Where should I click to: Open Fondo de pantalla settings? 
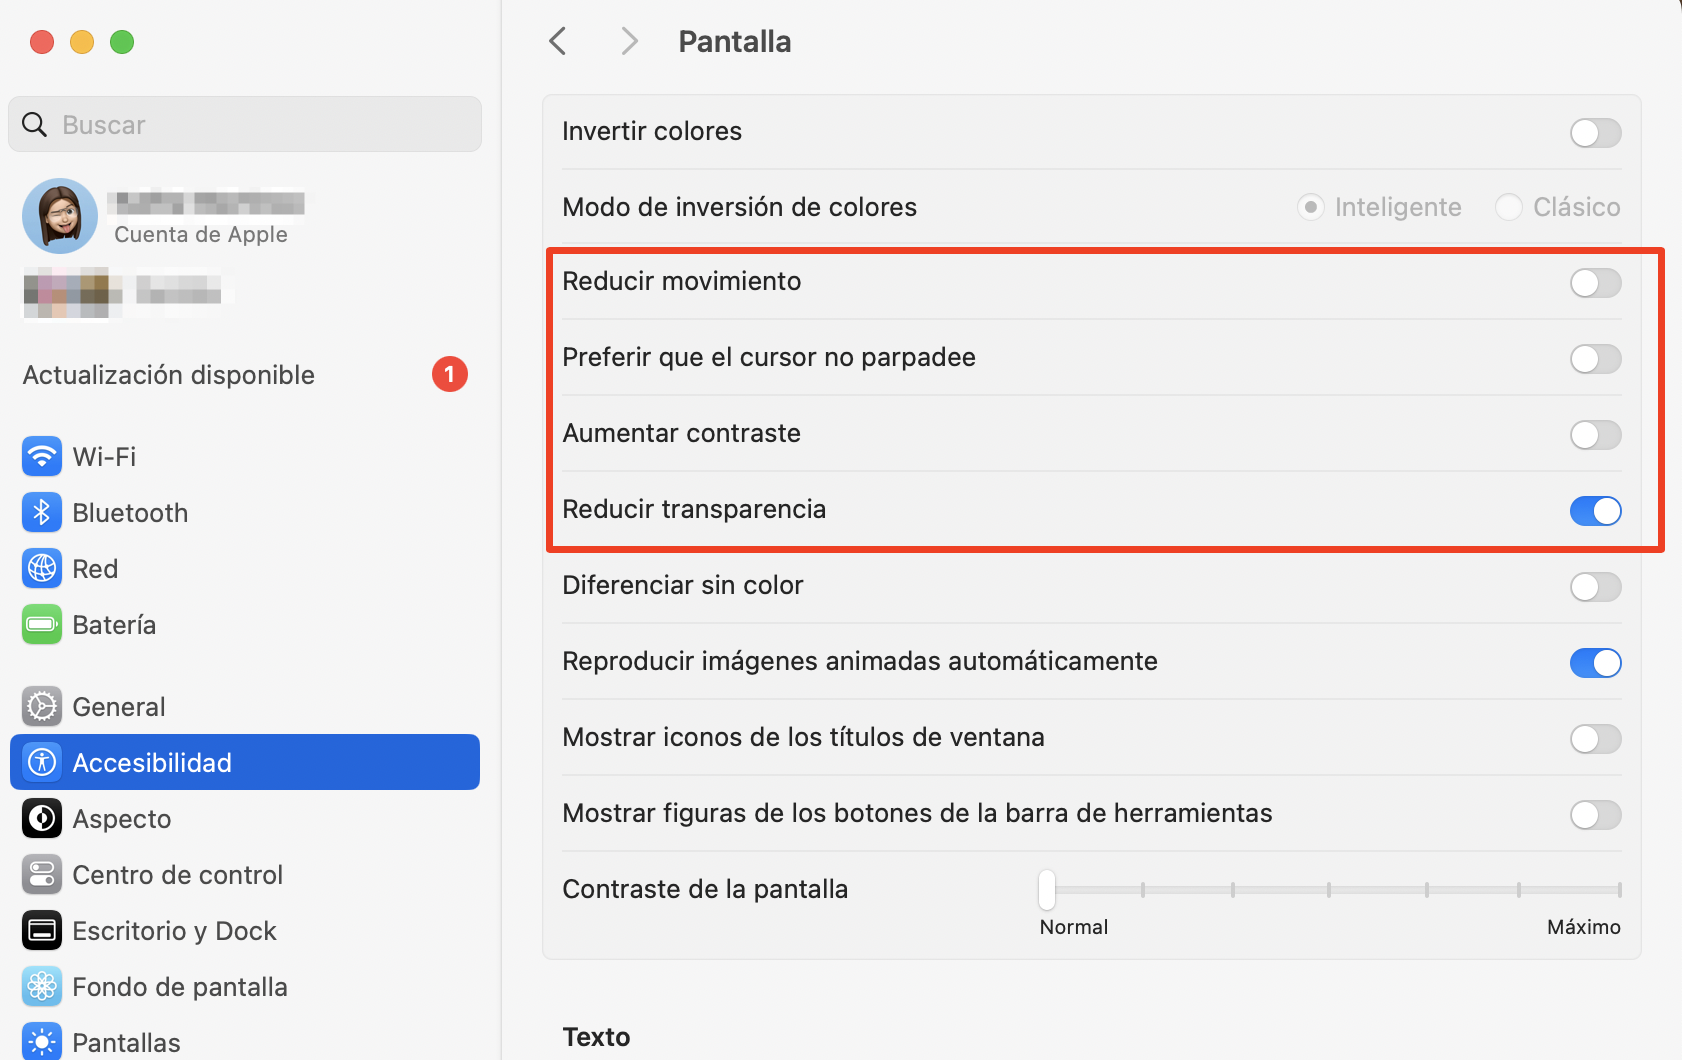(x=178, y=986)
